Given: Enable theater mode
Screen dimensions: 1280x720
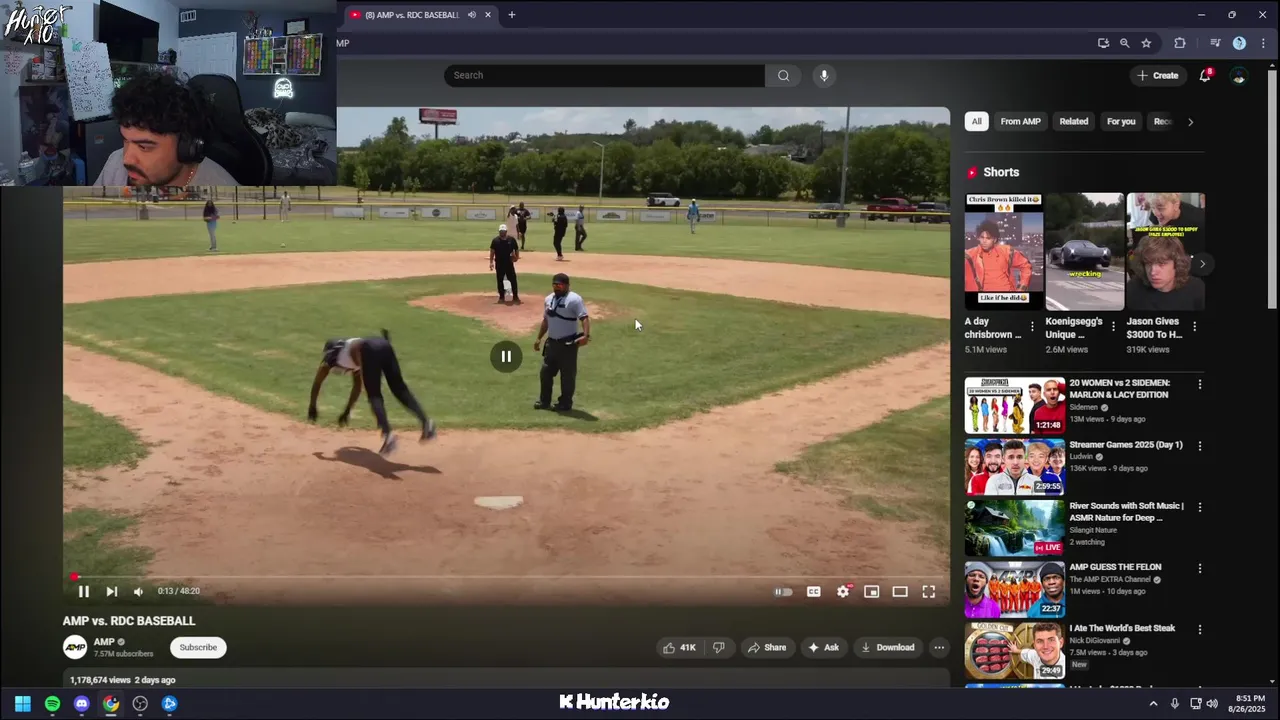Looking at the screenshot, I should tap(900, 592).
